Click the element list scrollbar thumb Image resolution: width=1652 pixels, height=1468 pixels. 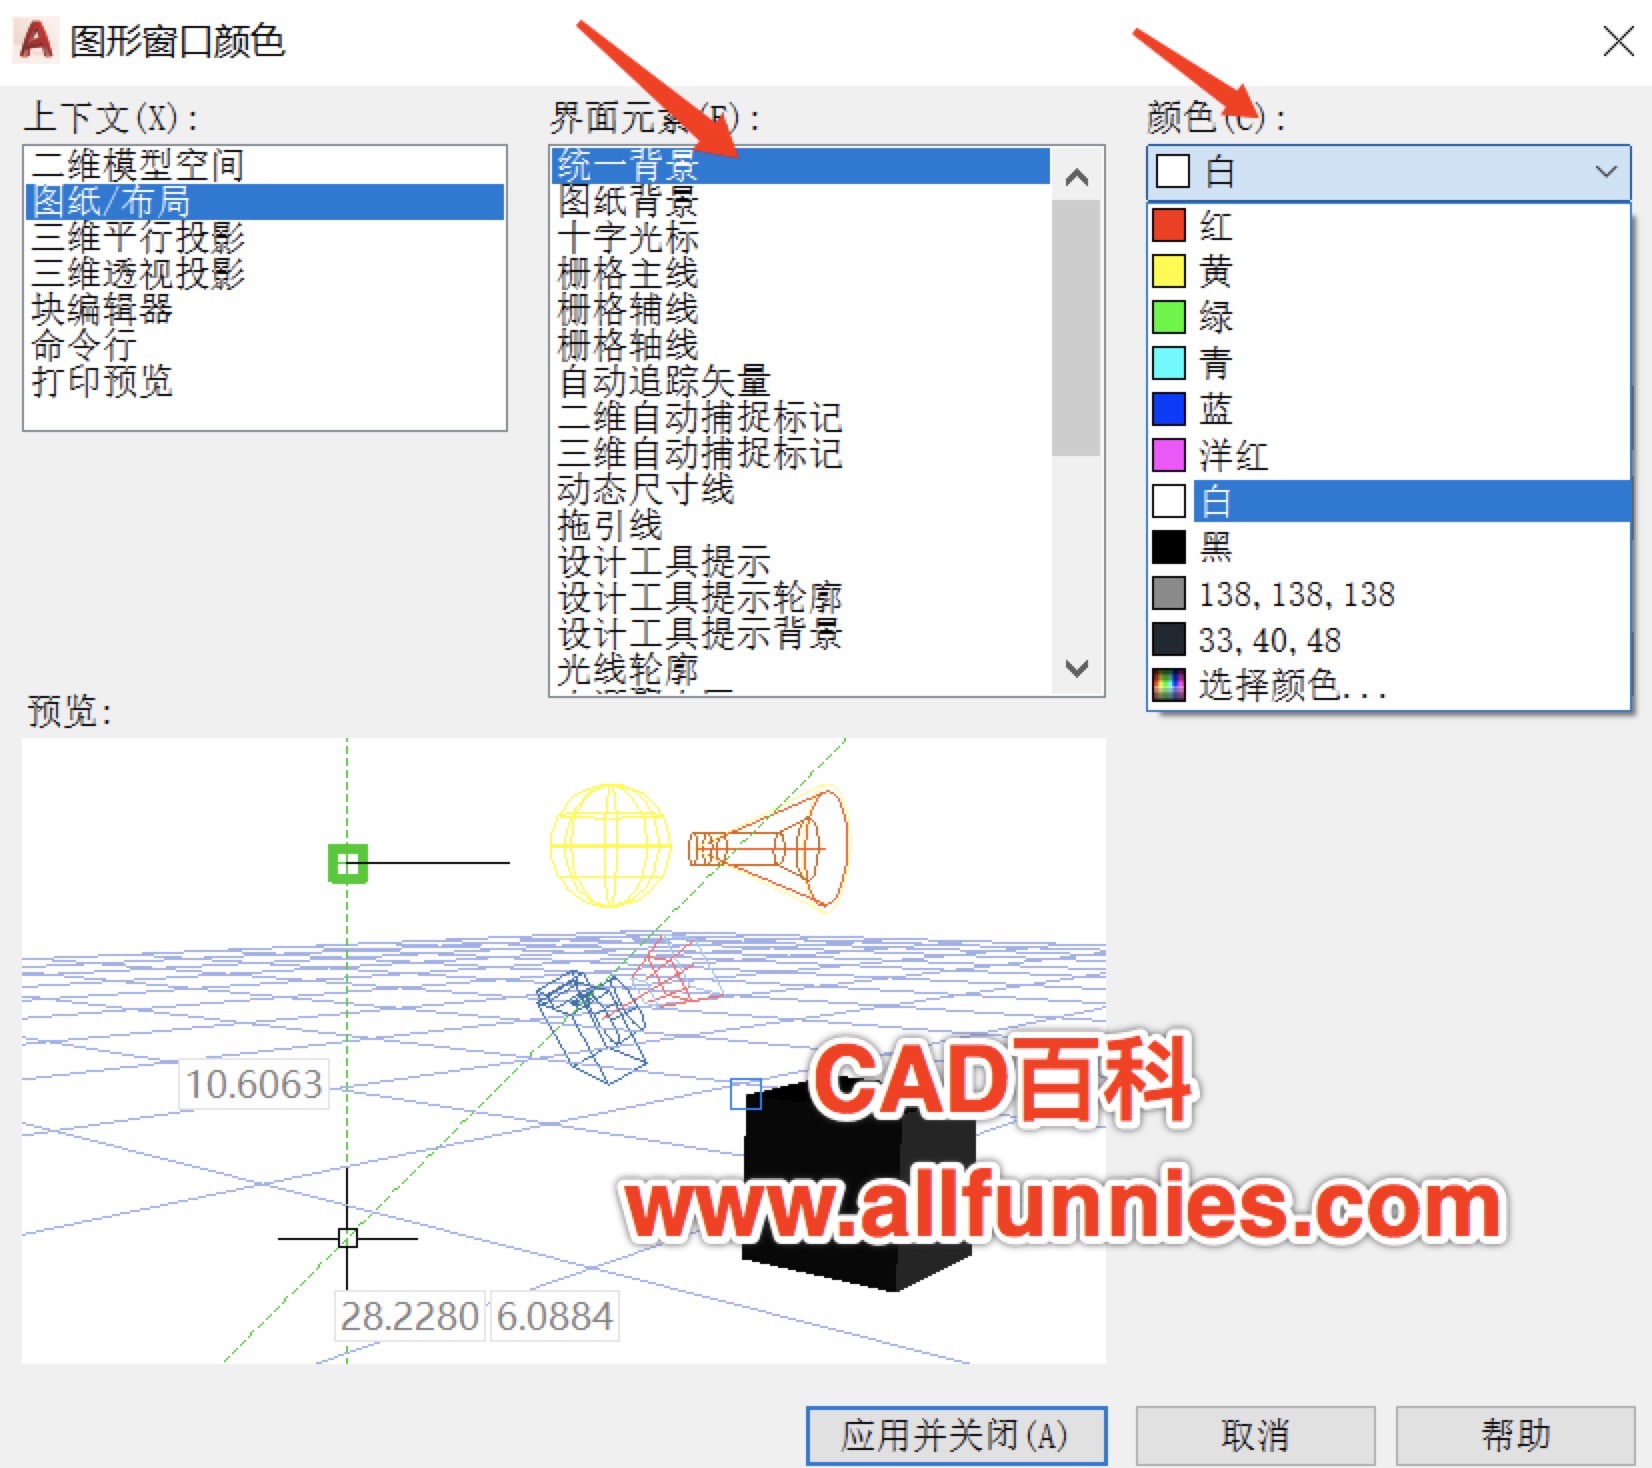coord(1077,328)
